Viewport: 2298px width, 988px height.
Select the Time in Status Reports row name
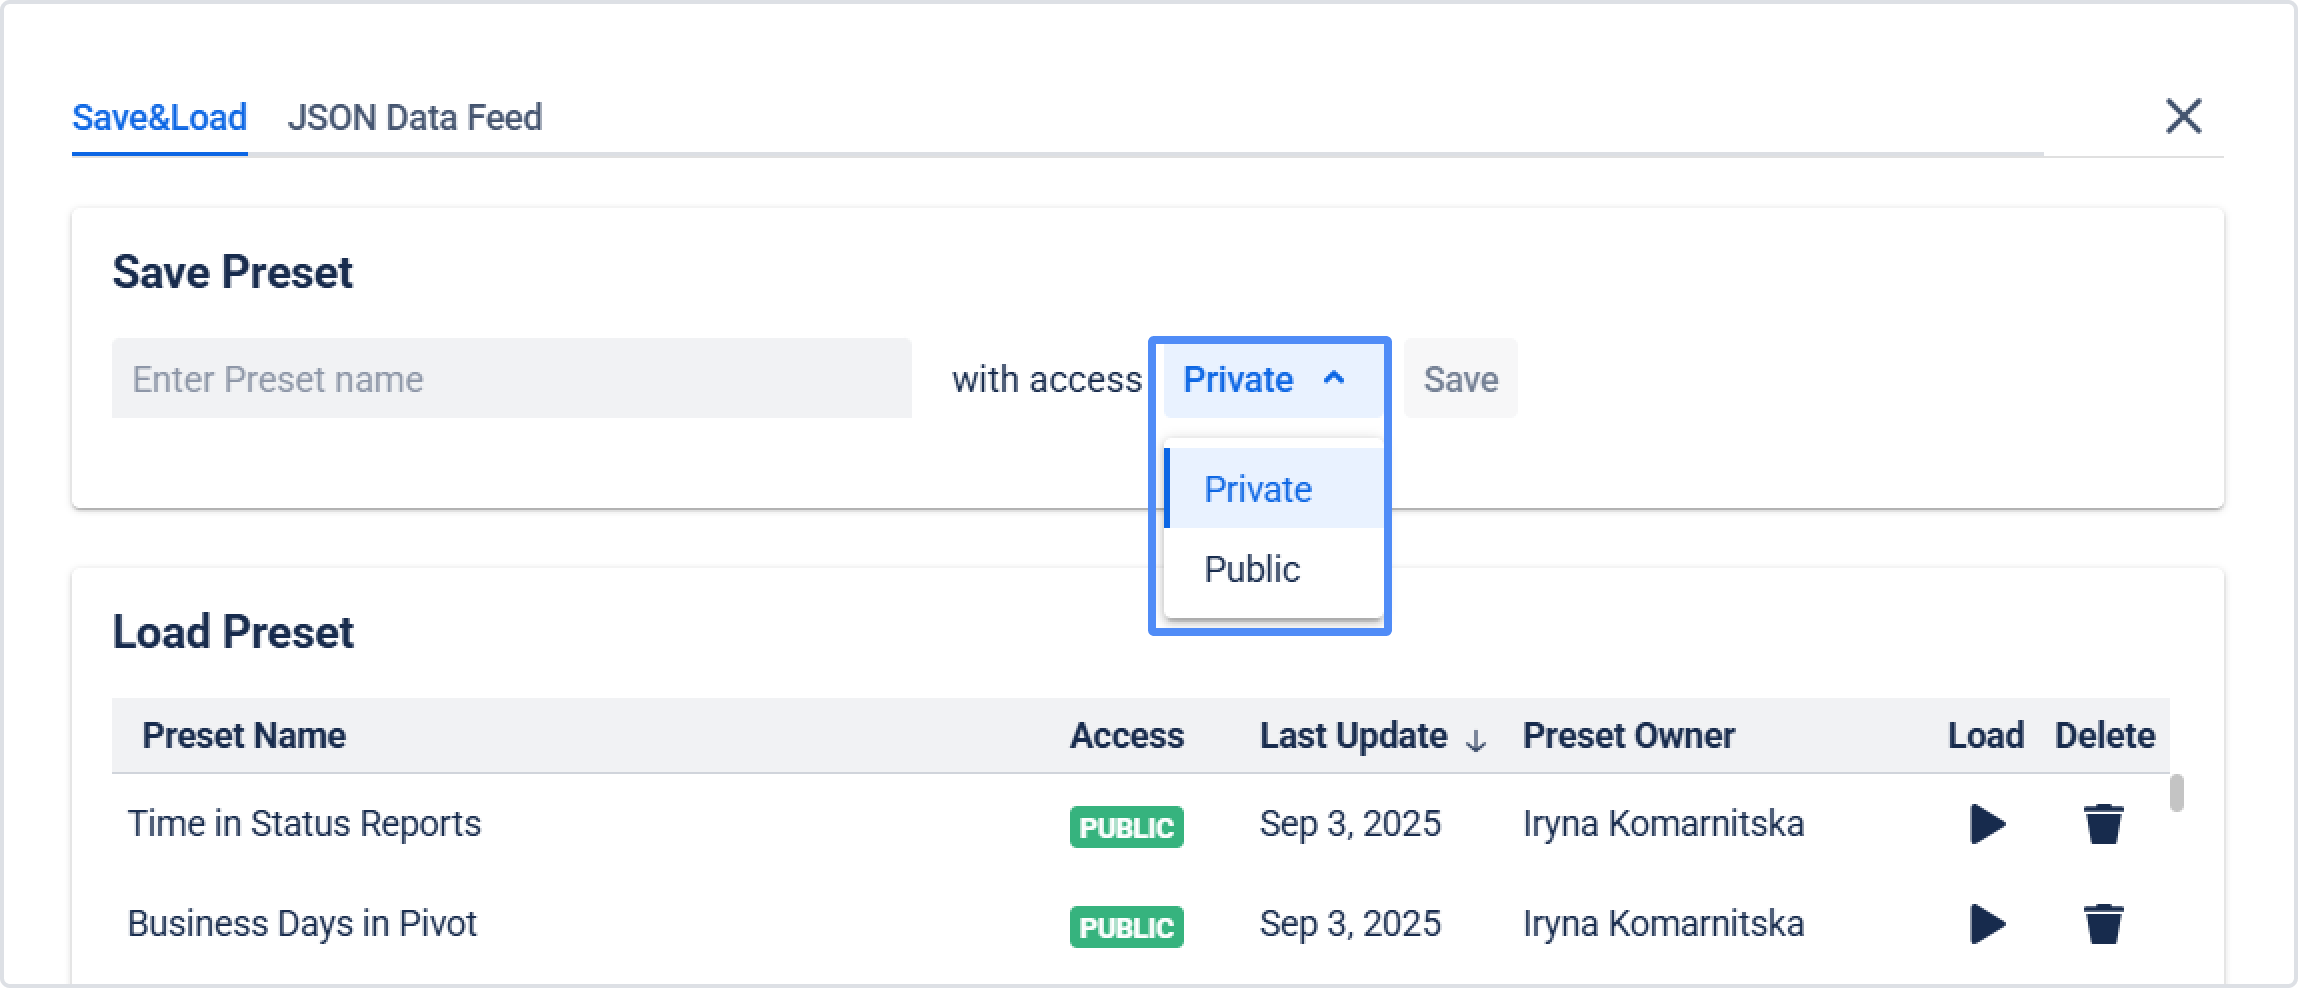(x=304, y=824)
